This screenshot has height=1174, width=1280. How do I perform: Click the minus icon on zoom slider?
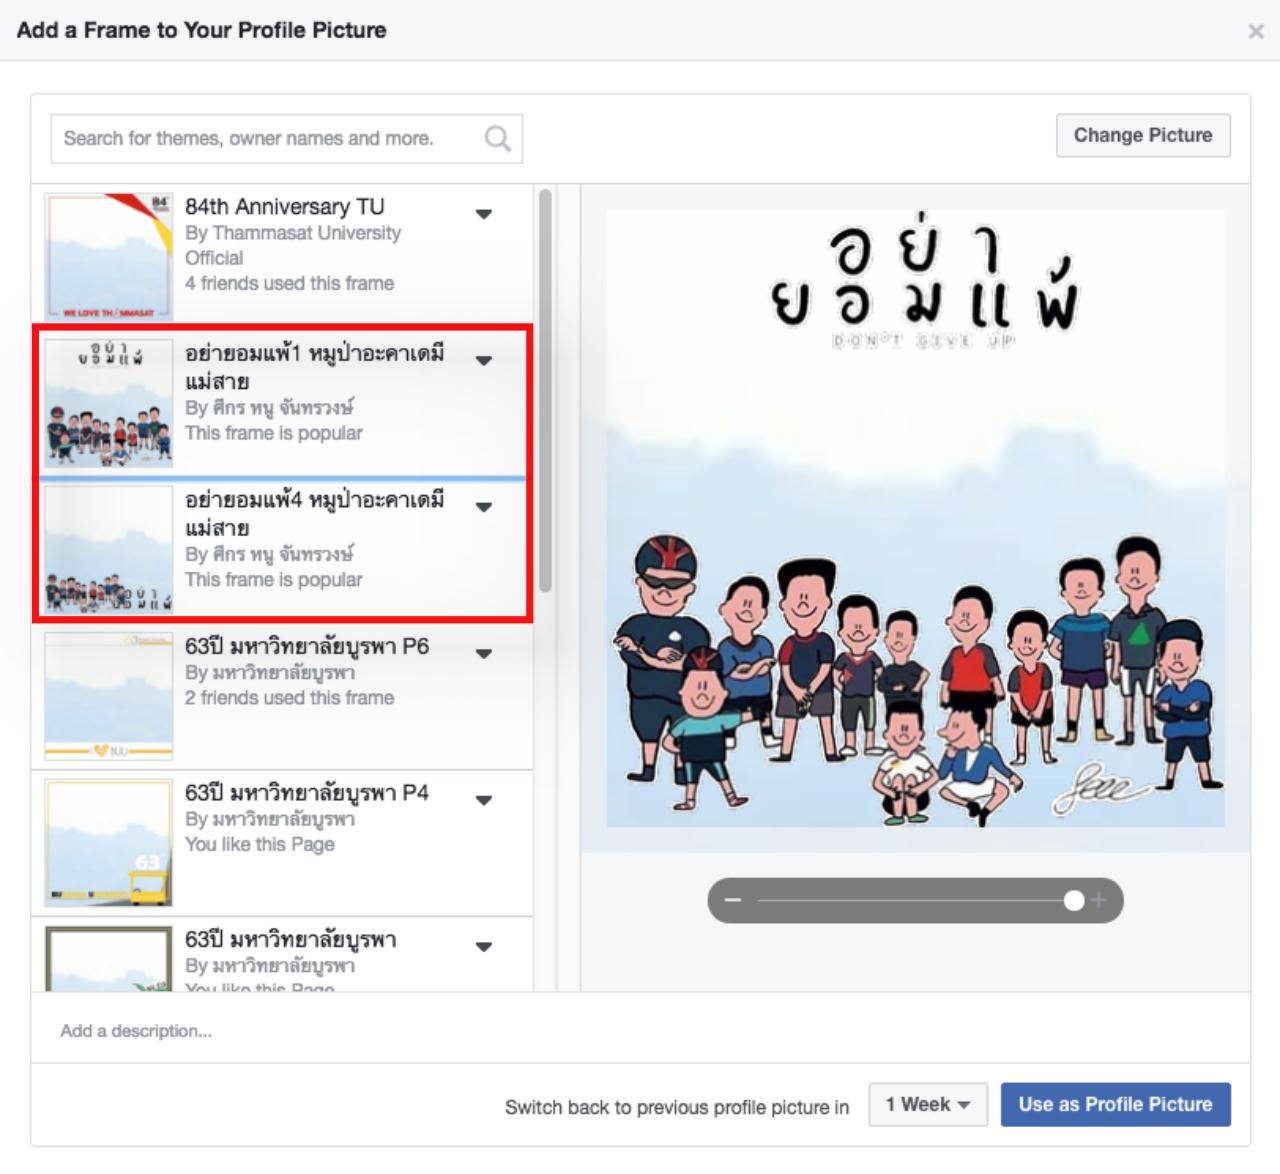point(733,900)
